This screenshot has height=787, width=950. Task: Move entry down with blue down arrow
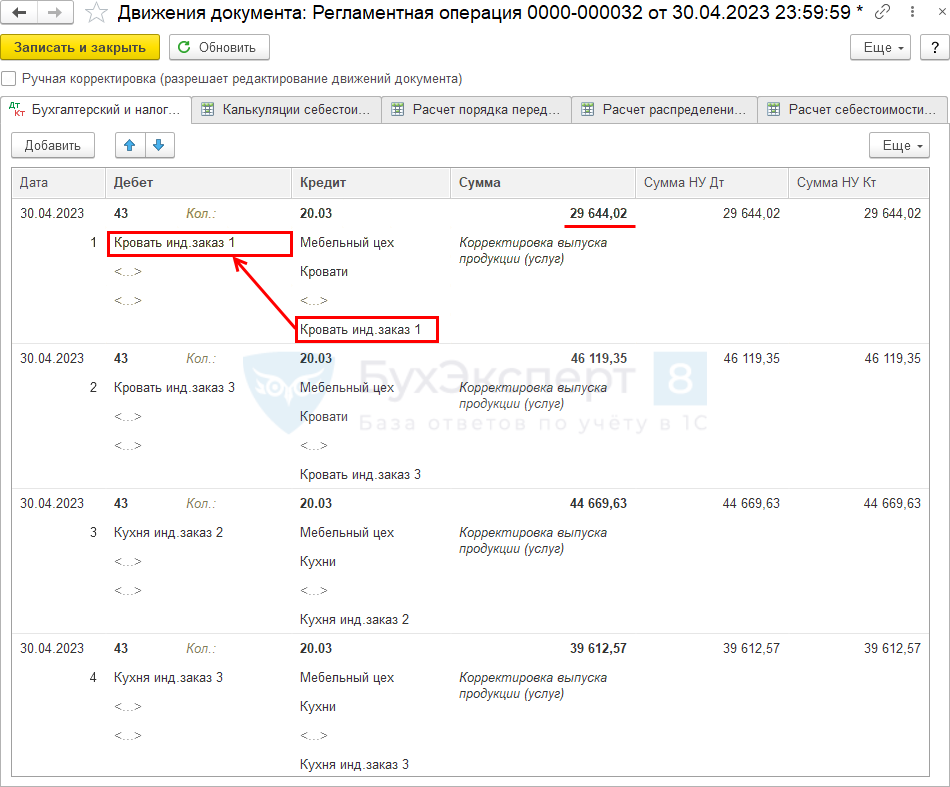point(159,145)
